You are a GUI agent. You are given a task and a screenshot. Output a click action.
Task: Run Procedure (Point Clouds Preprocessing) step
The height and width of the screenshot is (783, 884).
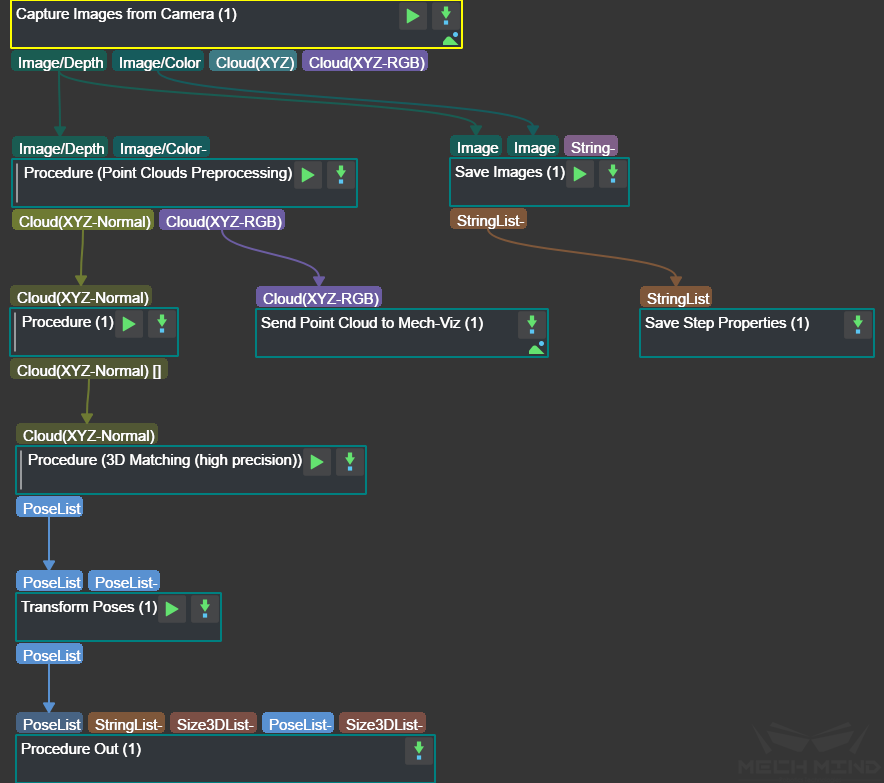308,174
